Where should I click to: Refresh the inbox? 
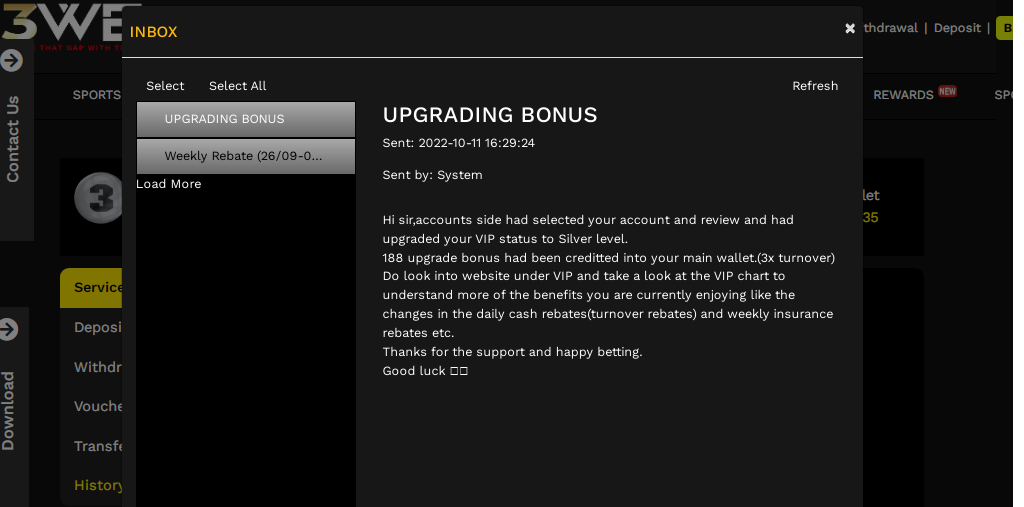click(815, 86)
